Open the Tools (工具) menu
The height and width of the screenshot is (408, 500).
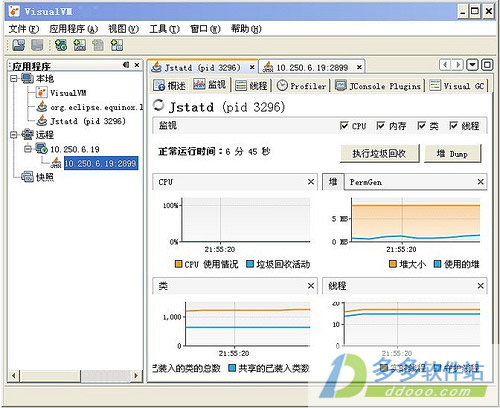pyautogui.click(x=165, y=29)
